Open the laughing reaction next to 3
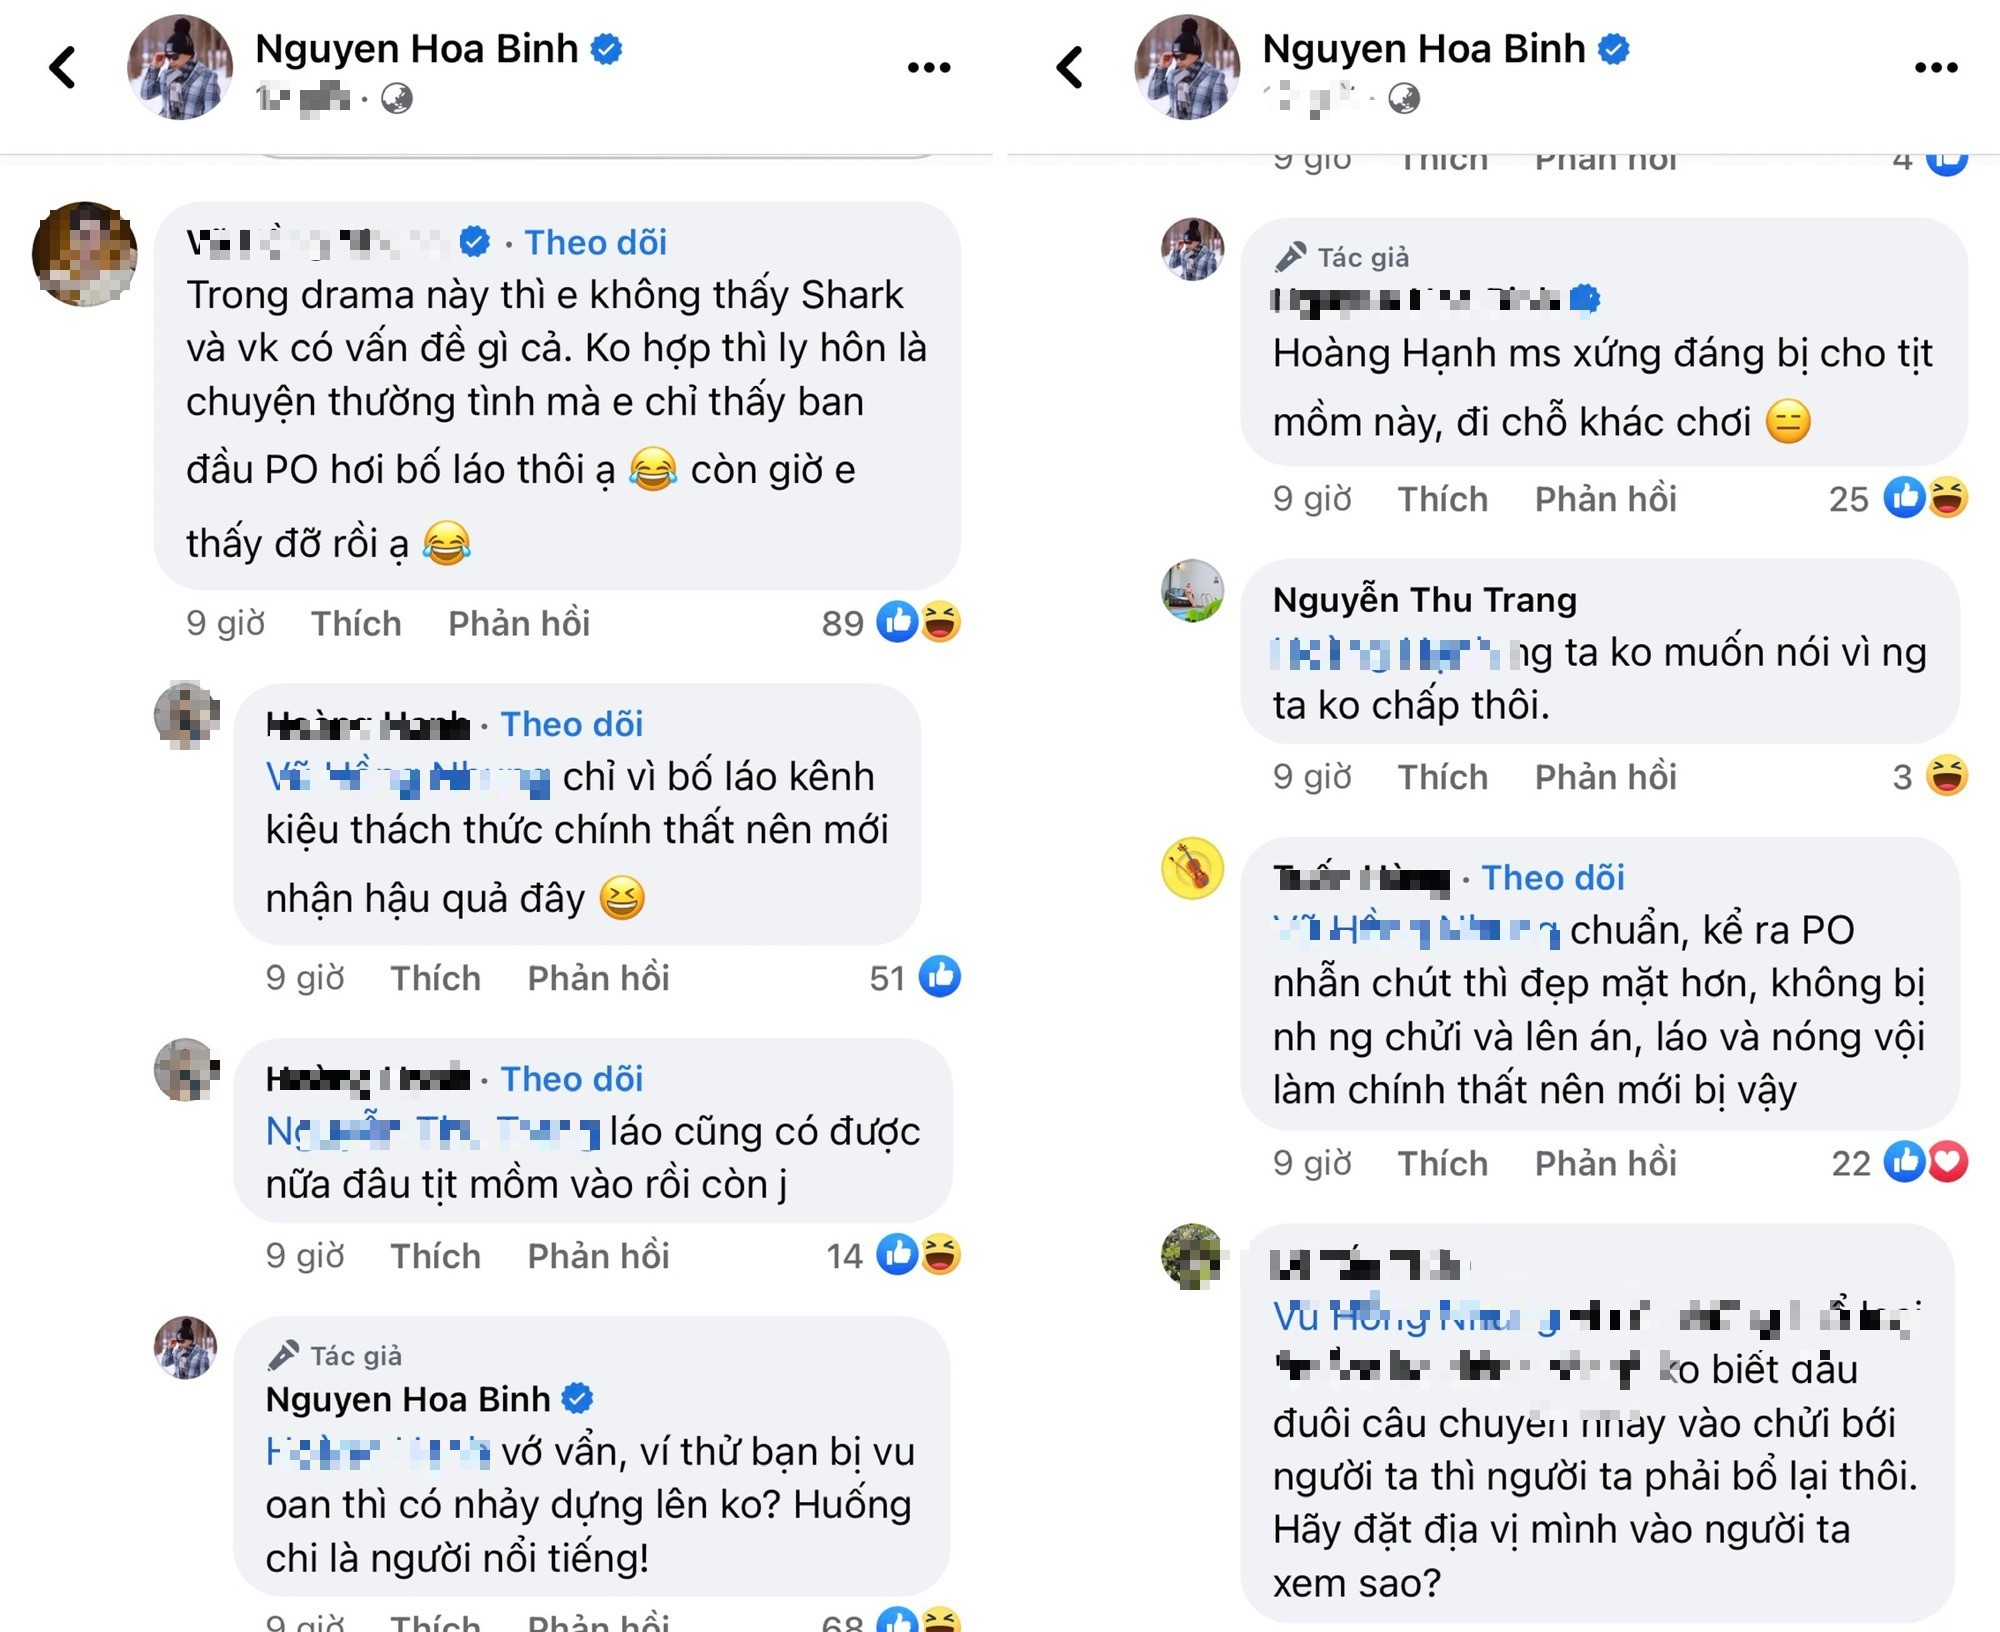This screenshot has width=2000, height=1632. click(x=1946, y=776)
